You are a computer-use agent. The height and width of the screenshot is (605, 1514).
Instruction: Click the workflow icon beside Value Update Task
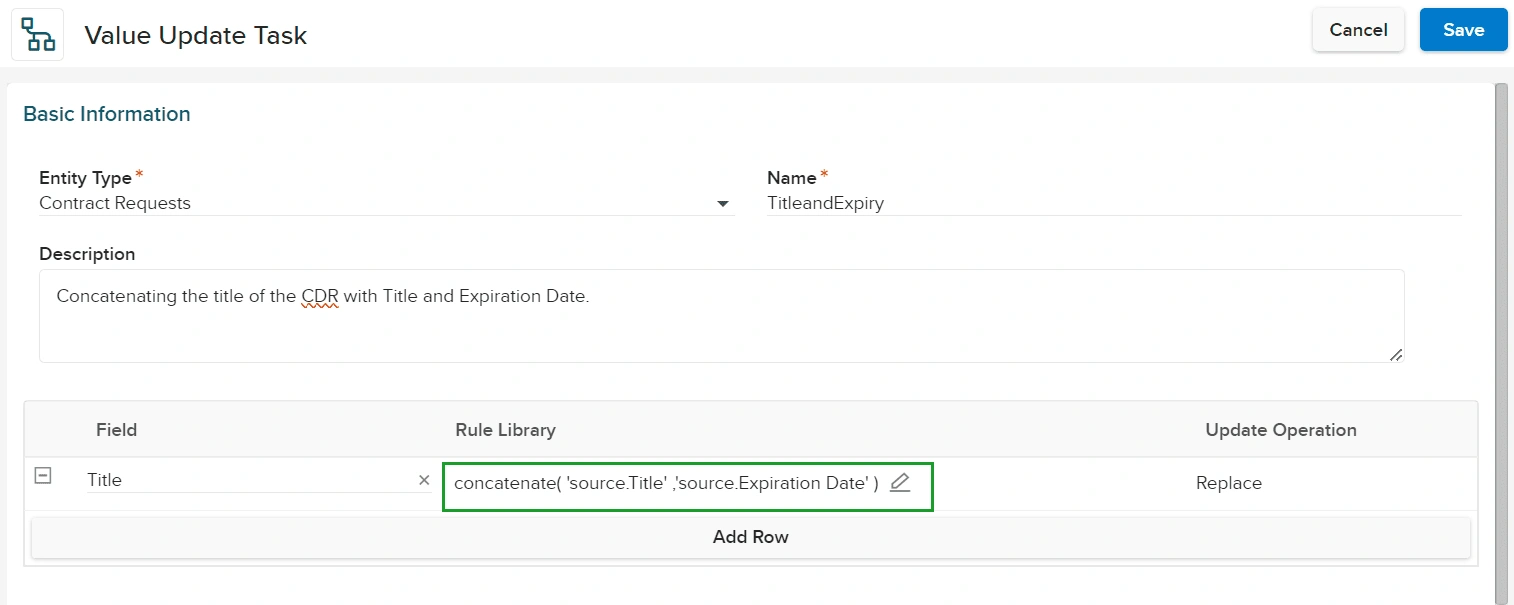coord(38,35)
